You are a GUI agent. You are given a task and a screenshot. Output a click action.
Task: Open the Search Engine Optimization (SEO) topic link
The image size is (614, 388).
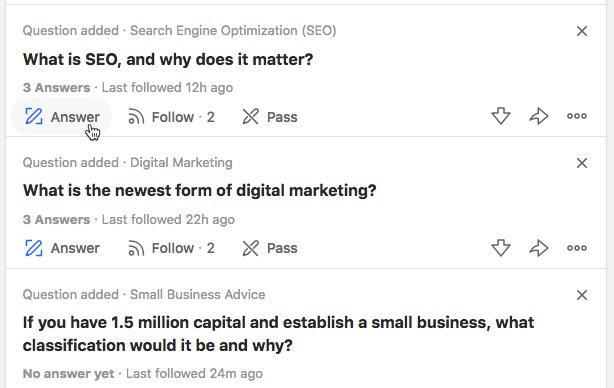point(233,31)
